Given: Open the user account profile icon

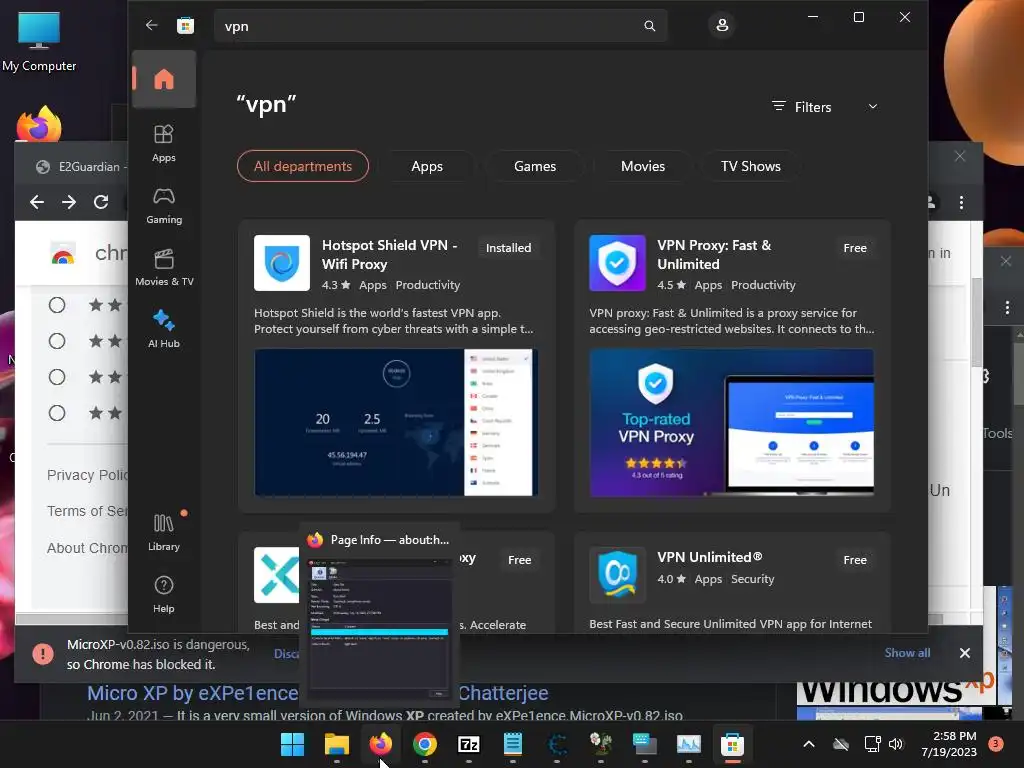Looking at the screenshot, I should (722, 25).
